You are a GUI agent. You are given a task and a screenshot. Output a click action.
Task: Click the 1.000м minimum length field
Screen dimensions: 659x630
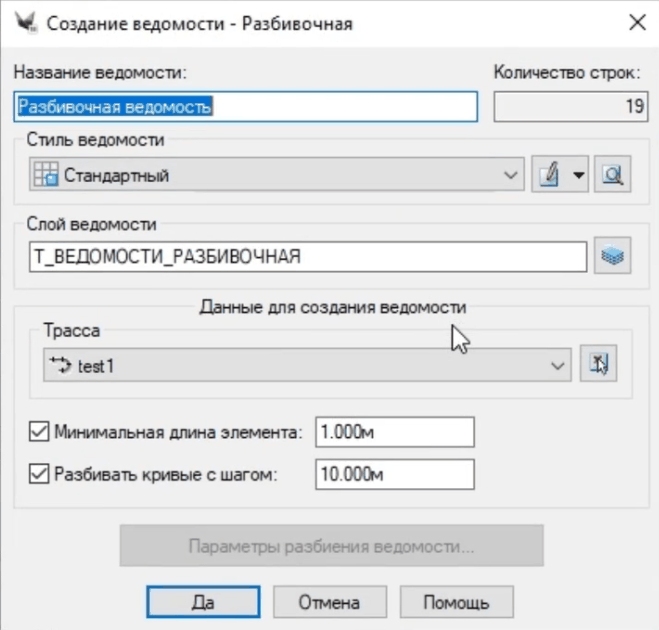coord(395,432)
